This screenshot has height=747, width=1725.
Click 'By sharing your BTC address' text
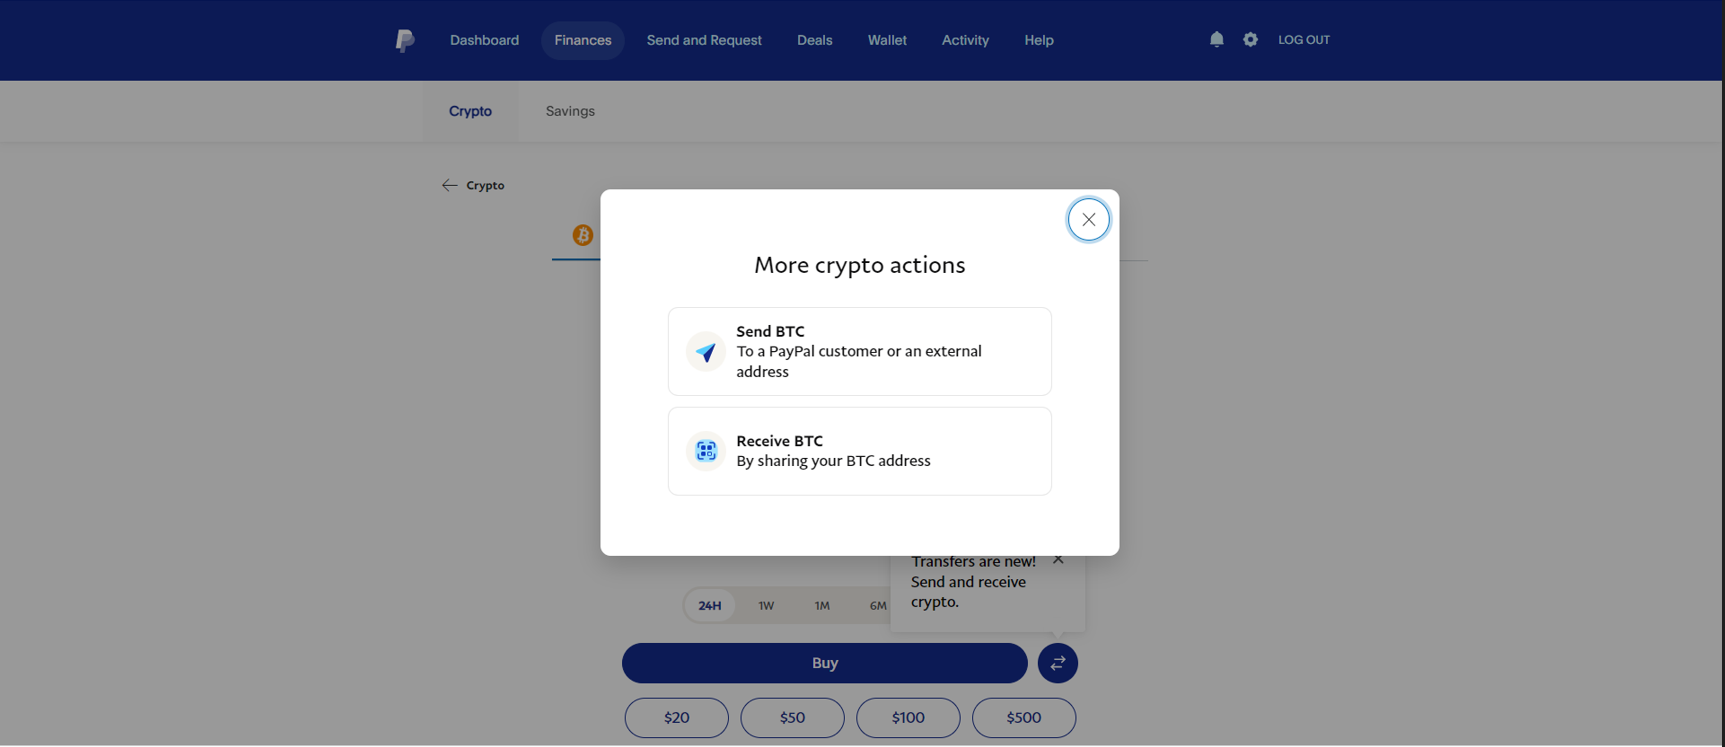point(833,461)
